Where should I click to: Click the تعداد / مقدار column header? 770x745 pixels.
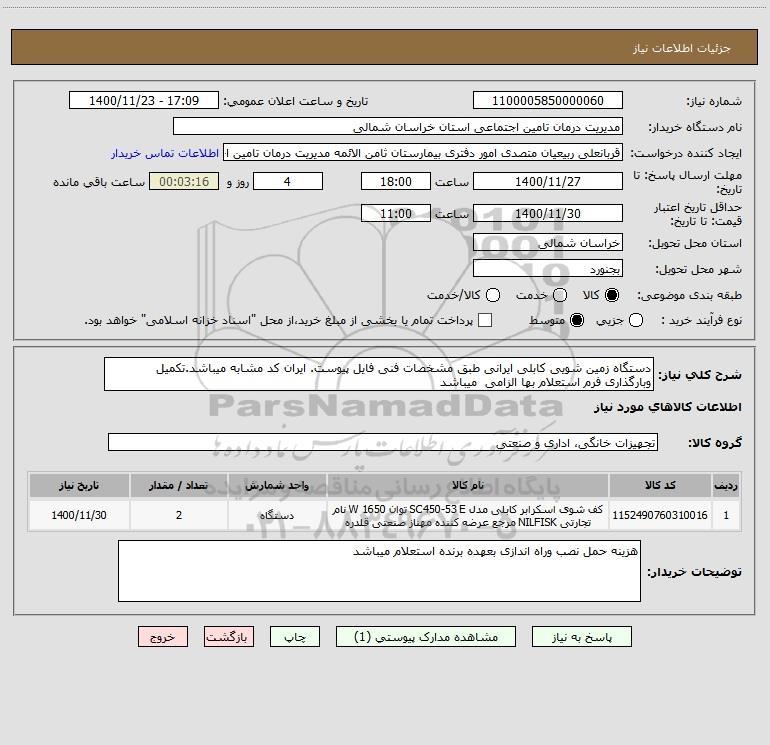click(x=179, y=485)
